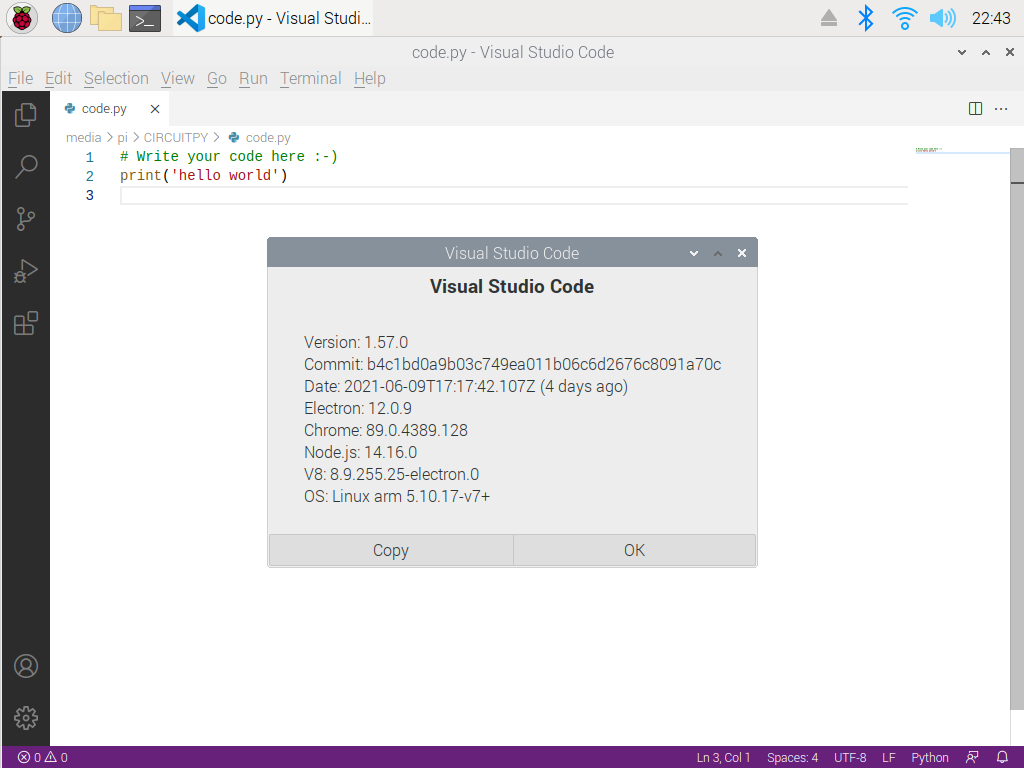Open the volume control tray icon
1024x768 pixels.
pos(942,18)
